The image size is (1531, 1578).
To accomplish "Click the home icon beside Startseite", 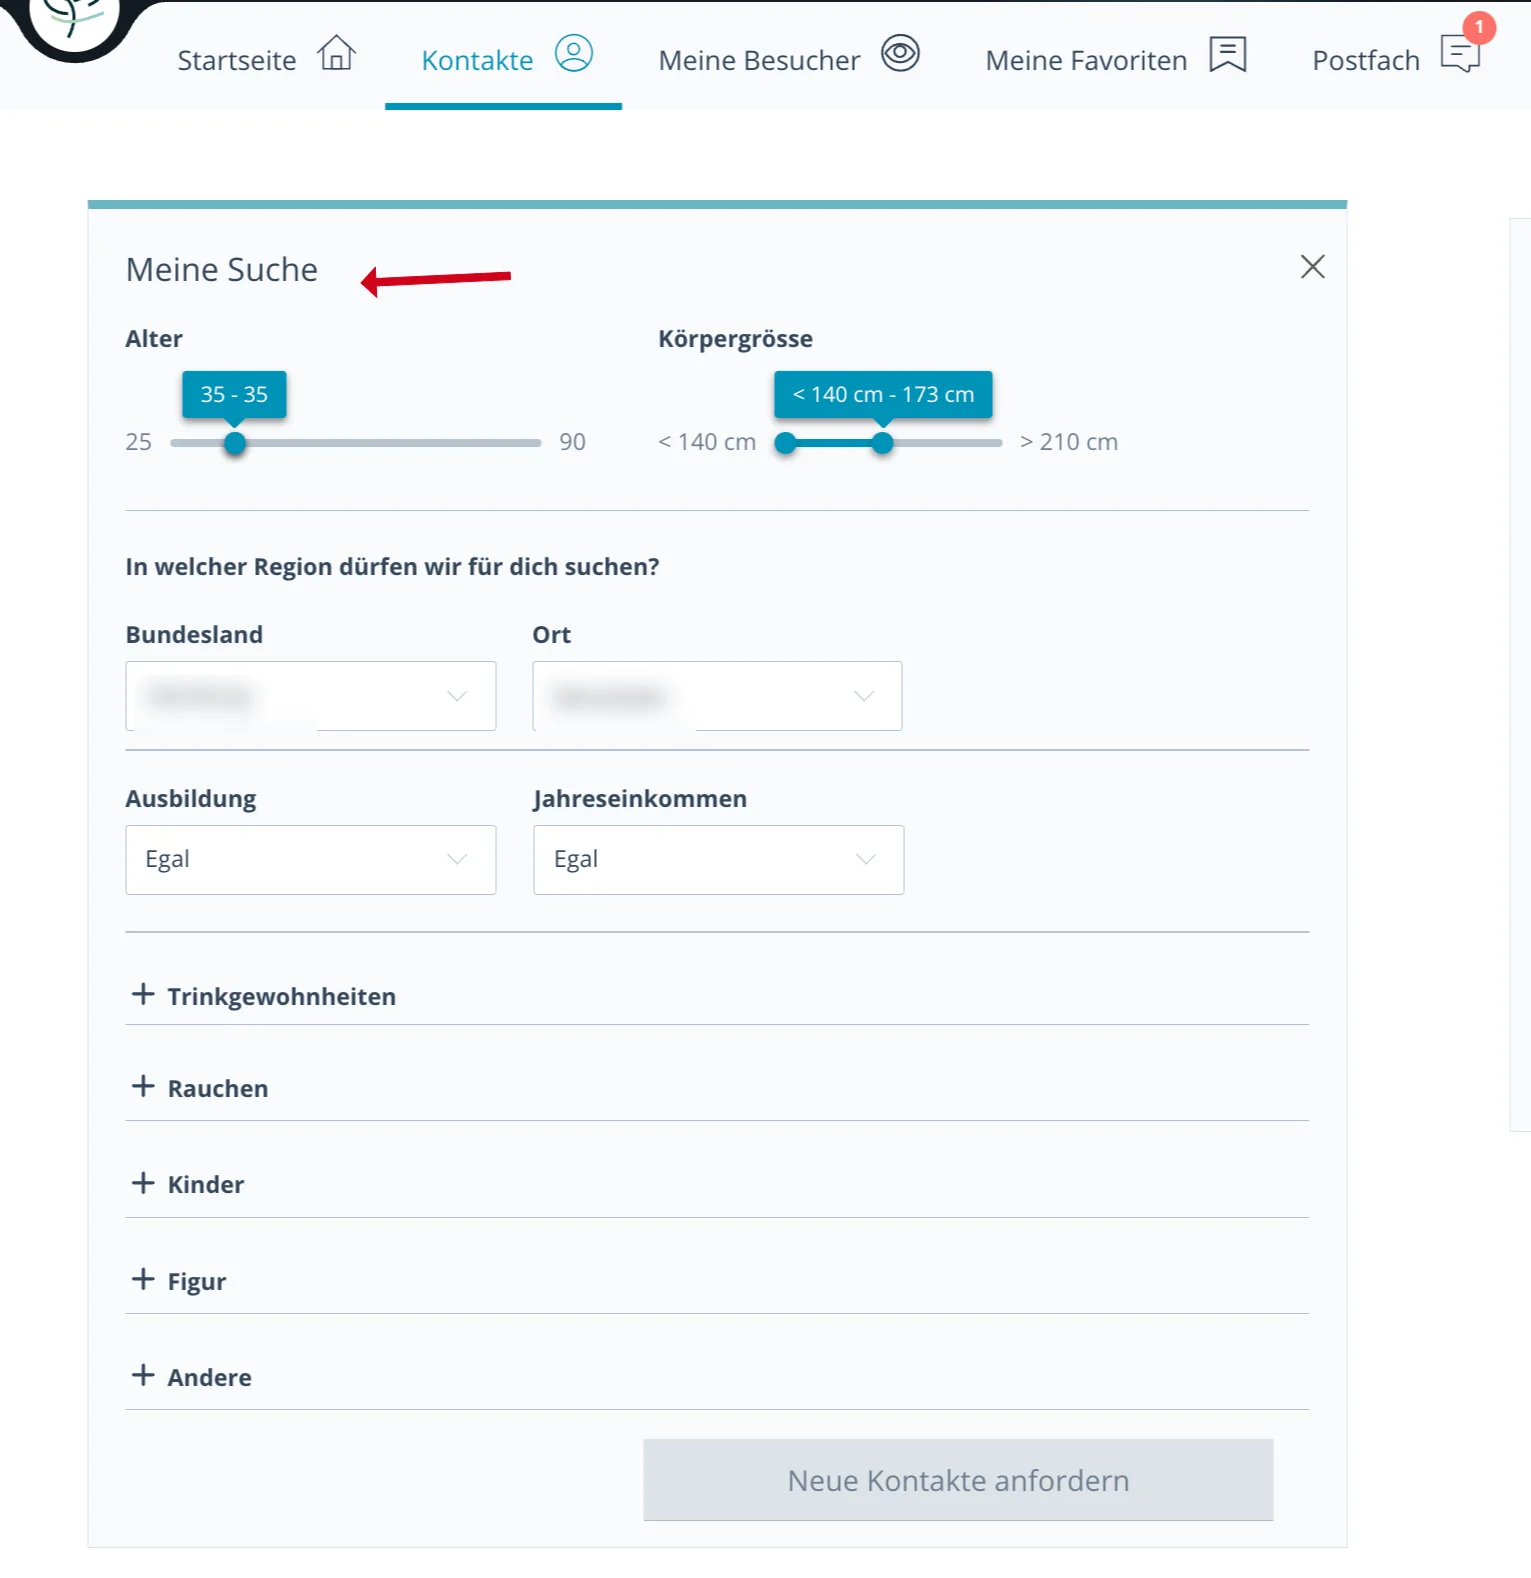I will 337,53.
